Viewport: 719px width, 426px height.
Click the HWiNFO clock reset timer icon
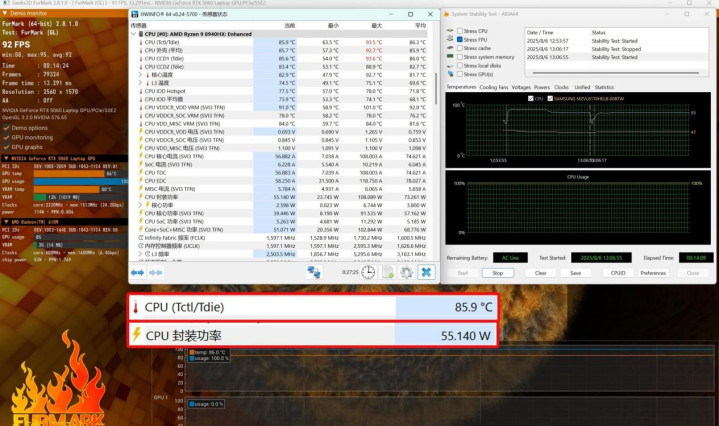tap(369, 271)
